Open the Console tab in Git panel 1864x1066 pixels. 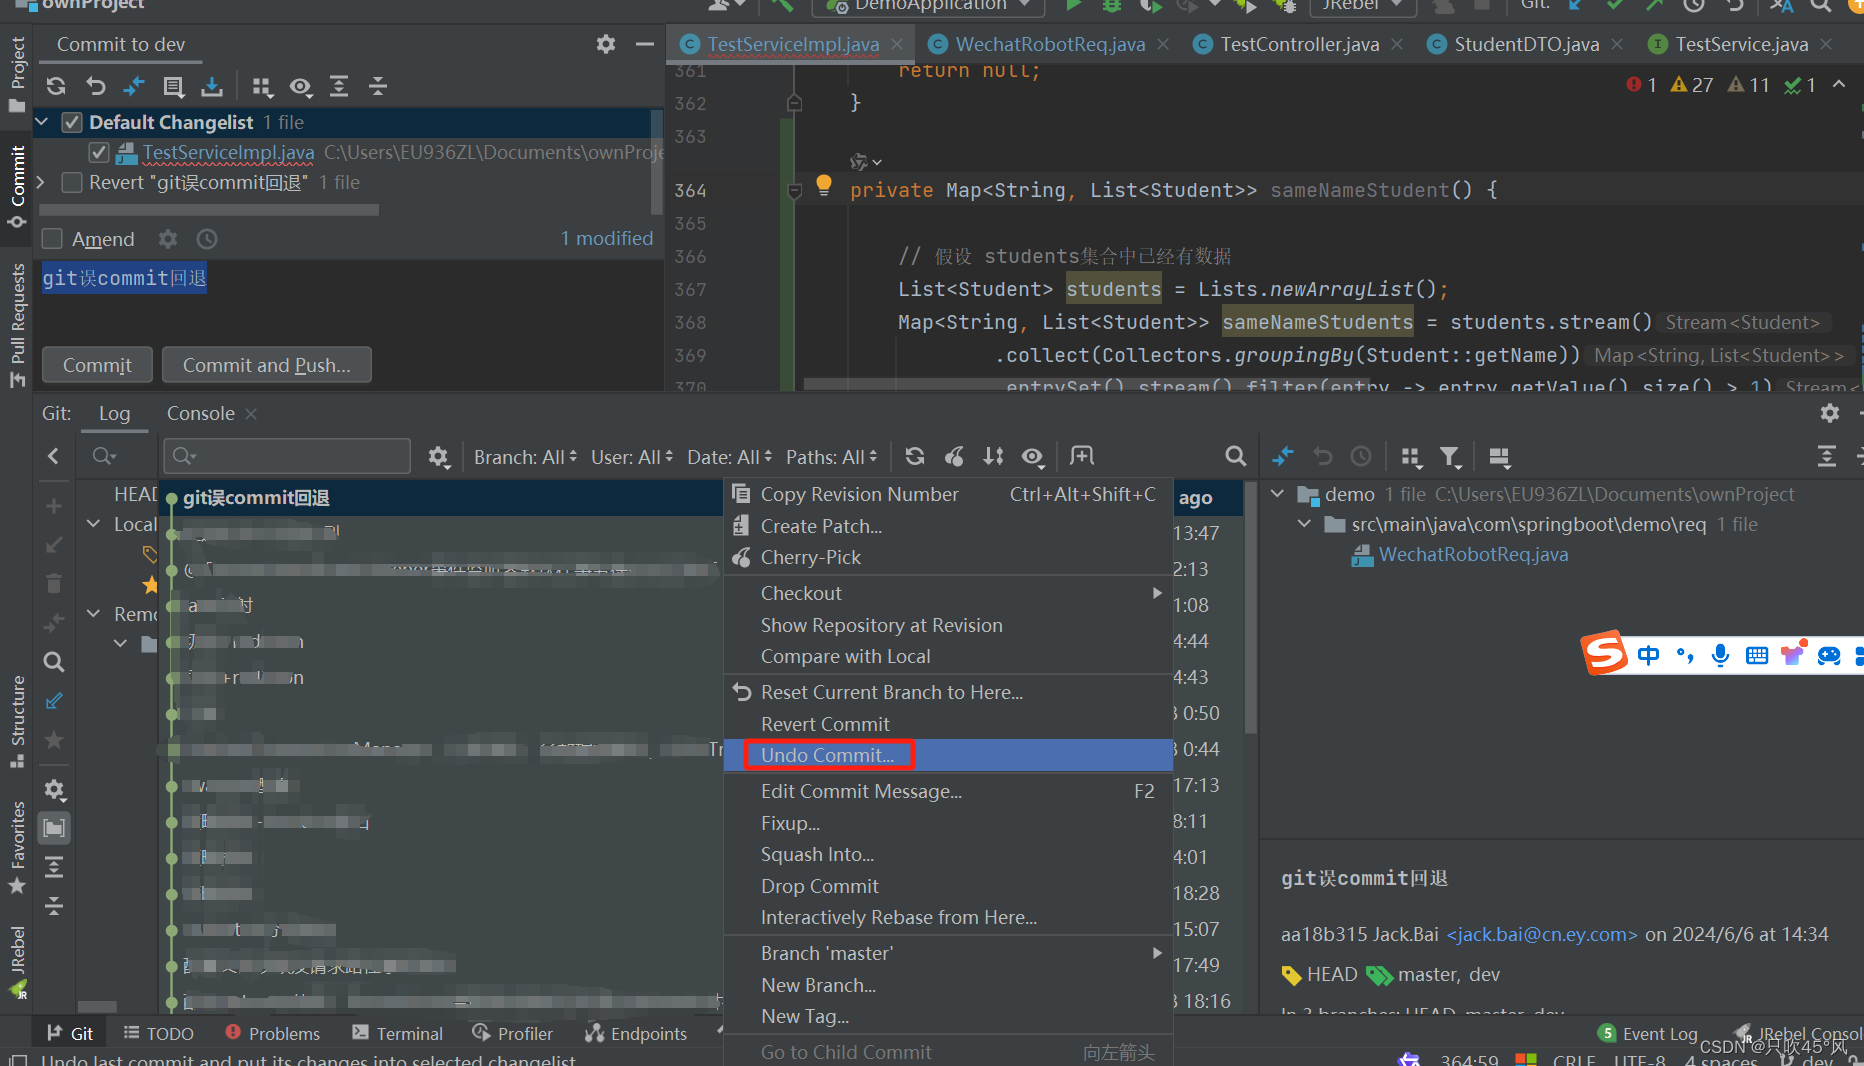pos(200,413)
